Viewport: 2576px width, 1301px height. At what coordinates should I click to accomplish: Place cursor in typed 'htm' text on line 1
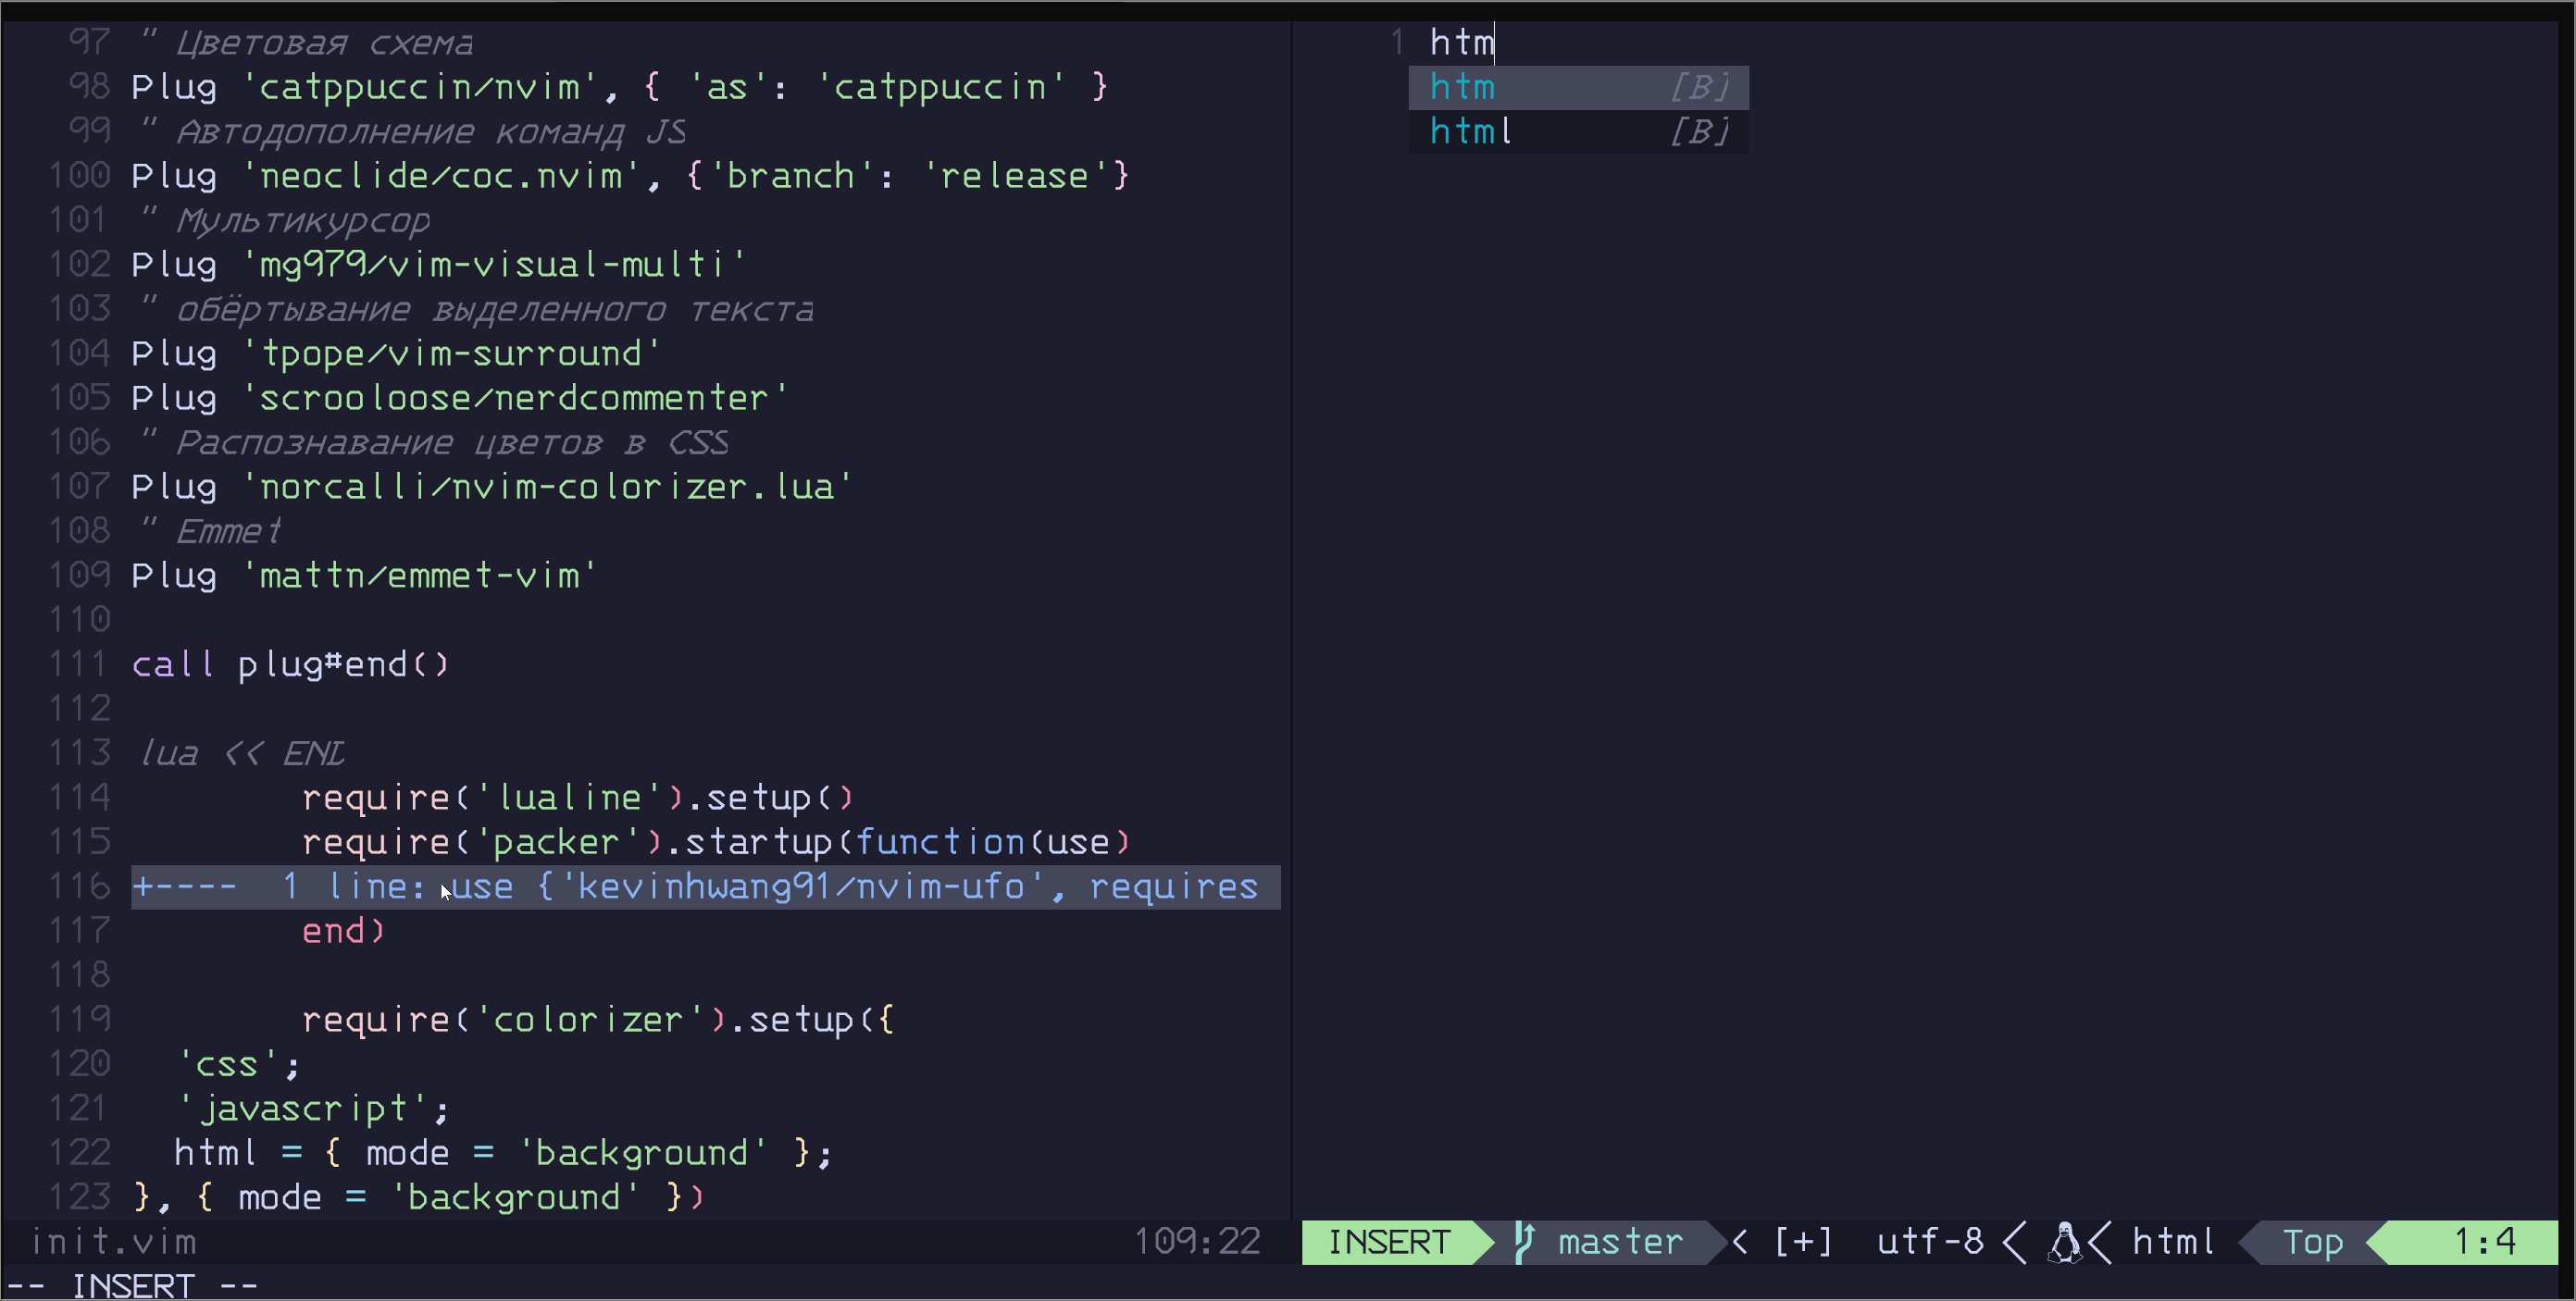click(1461, 43)
